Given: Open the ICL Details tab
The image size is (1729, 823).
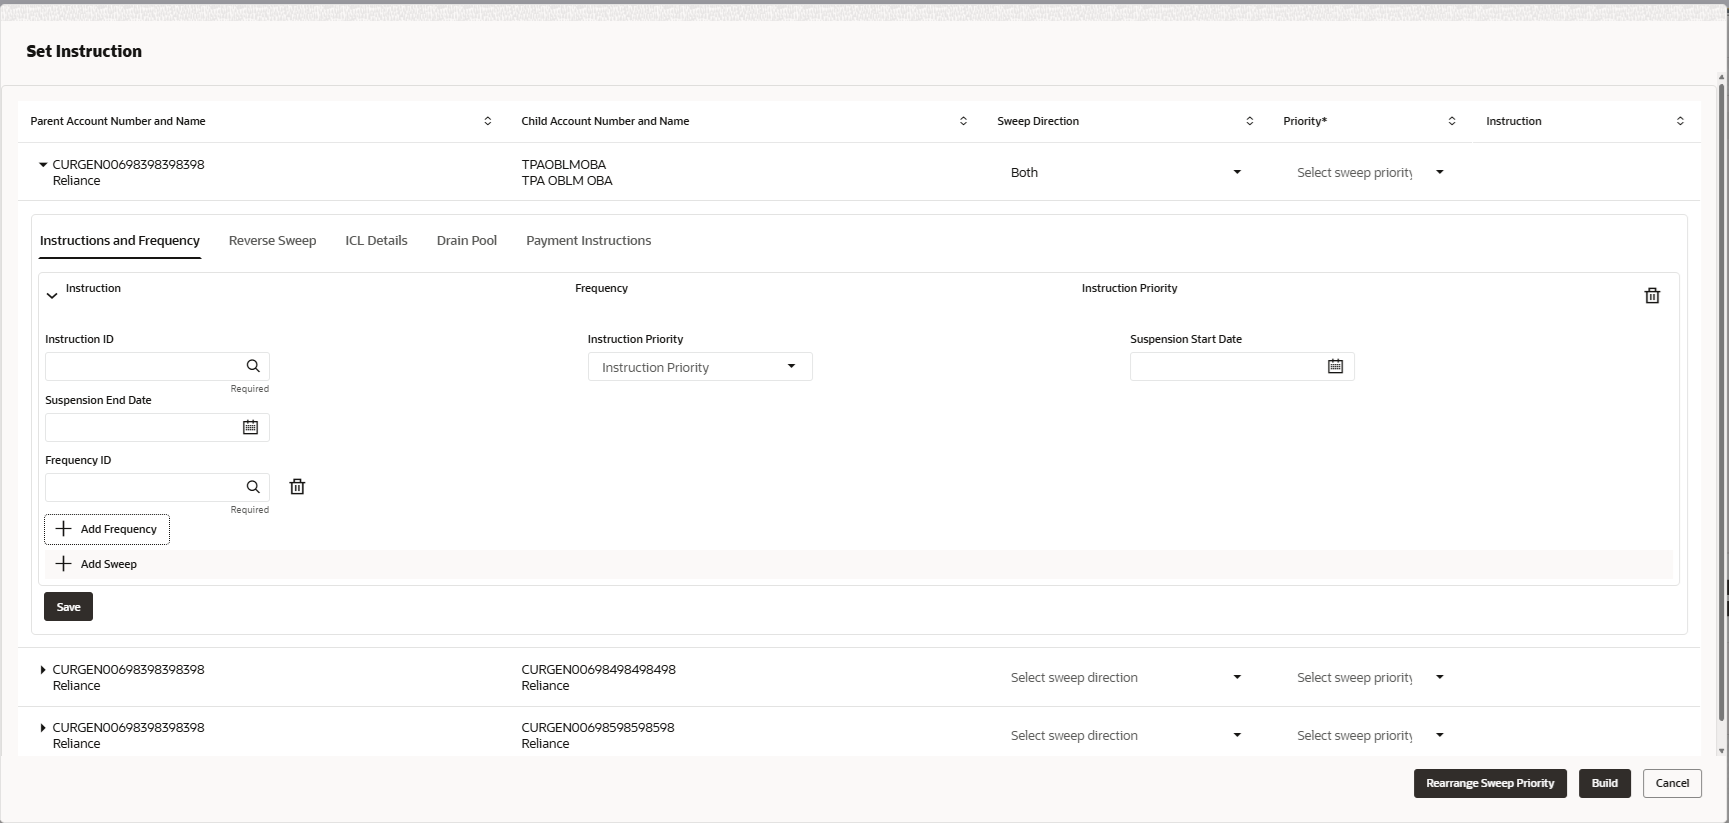Looking at the screenshot, I should (x=376, y=241).
